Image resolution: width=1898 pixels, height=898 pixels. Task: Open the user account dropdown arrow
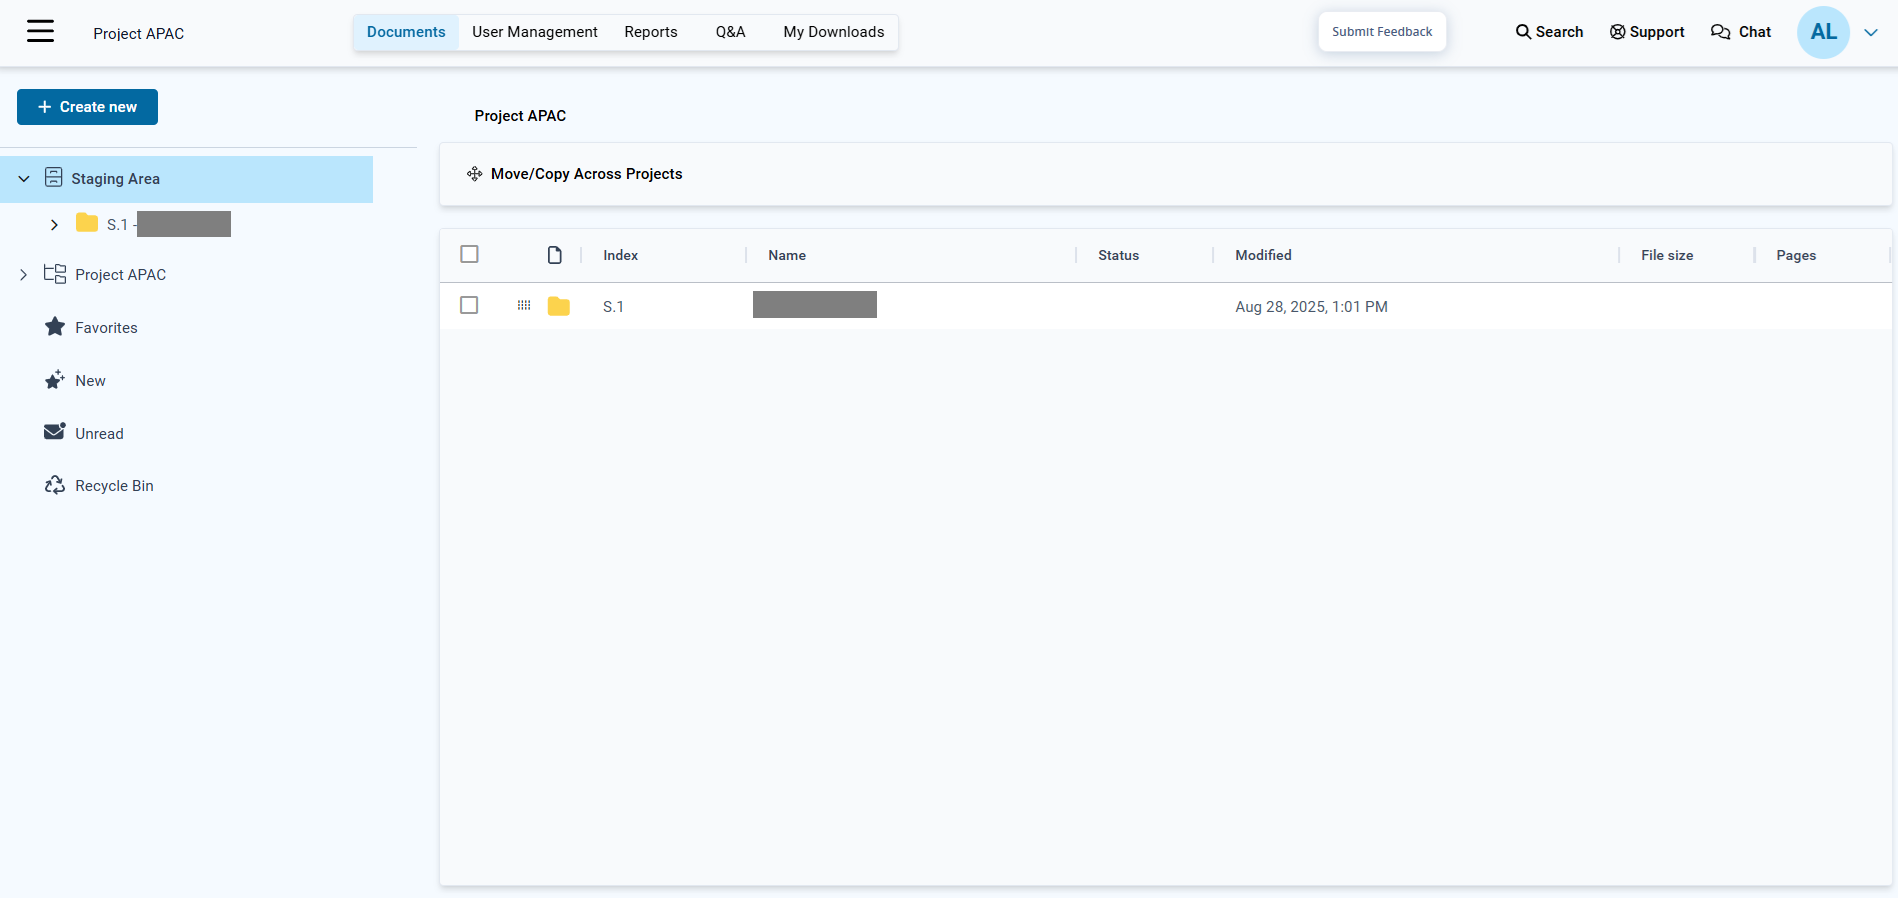pos(1871,32)
